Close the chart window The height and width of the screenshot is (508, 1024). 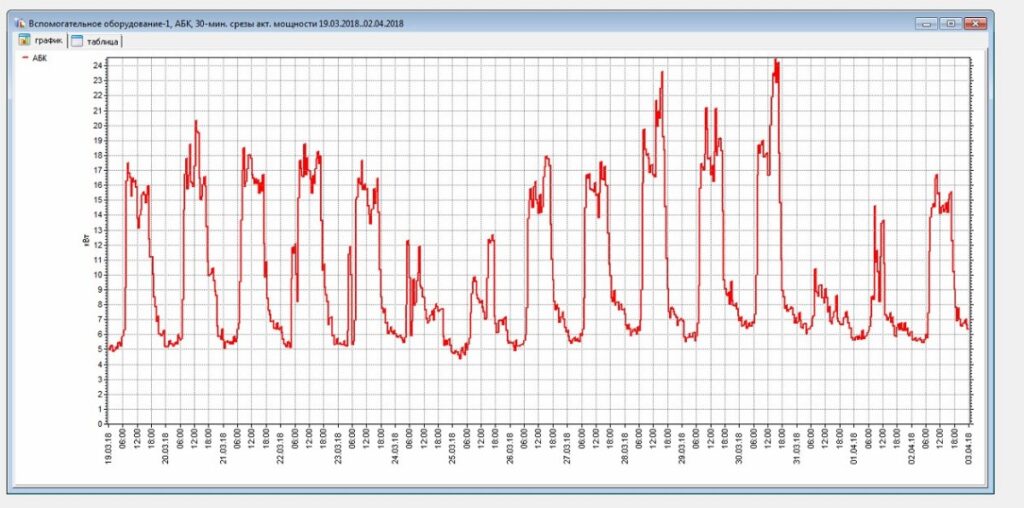[x=975, y=23]
